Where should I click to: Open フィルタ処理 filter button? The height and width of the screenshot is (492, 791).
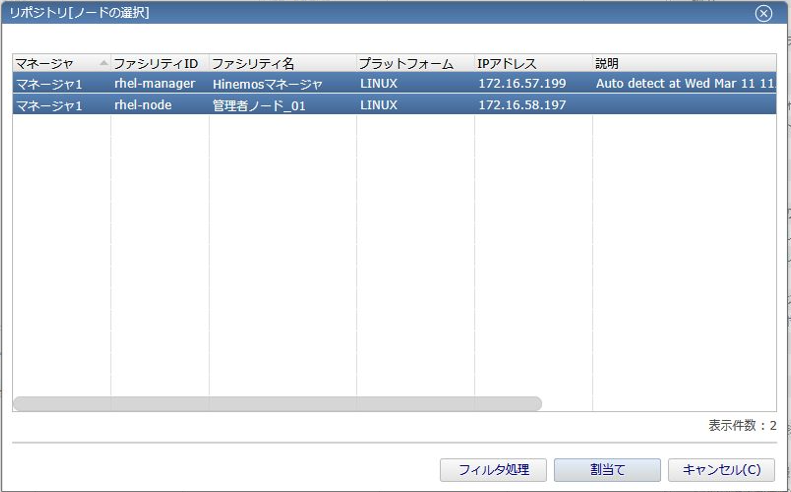tap(493, 469)
